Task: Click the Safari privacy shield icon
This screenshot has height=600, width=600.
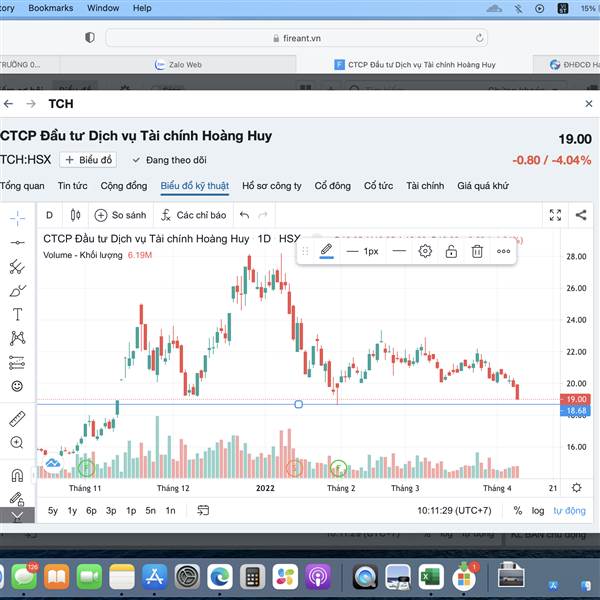Action: click(x=90, y=38)
